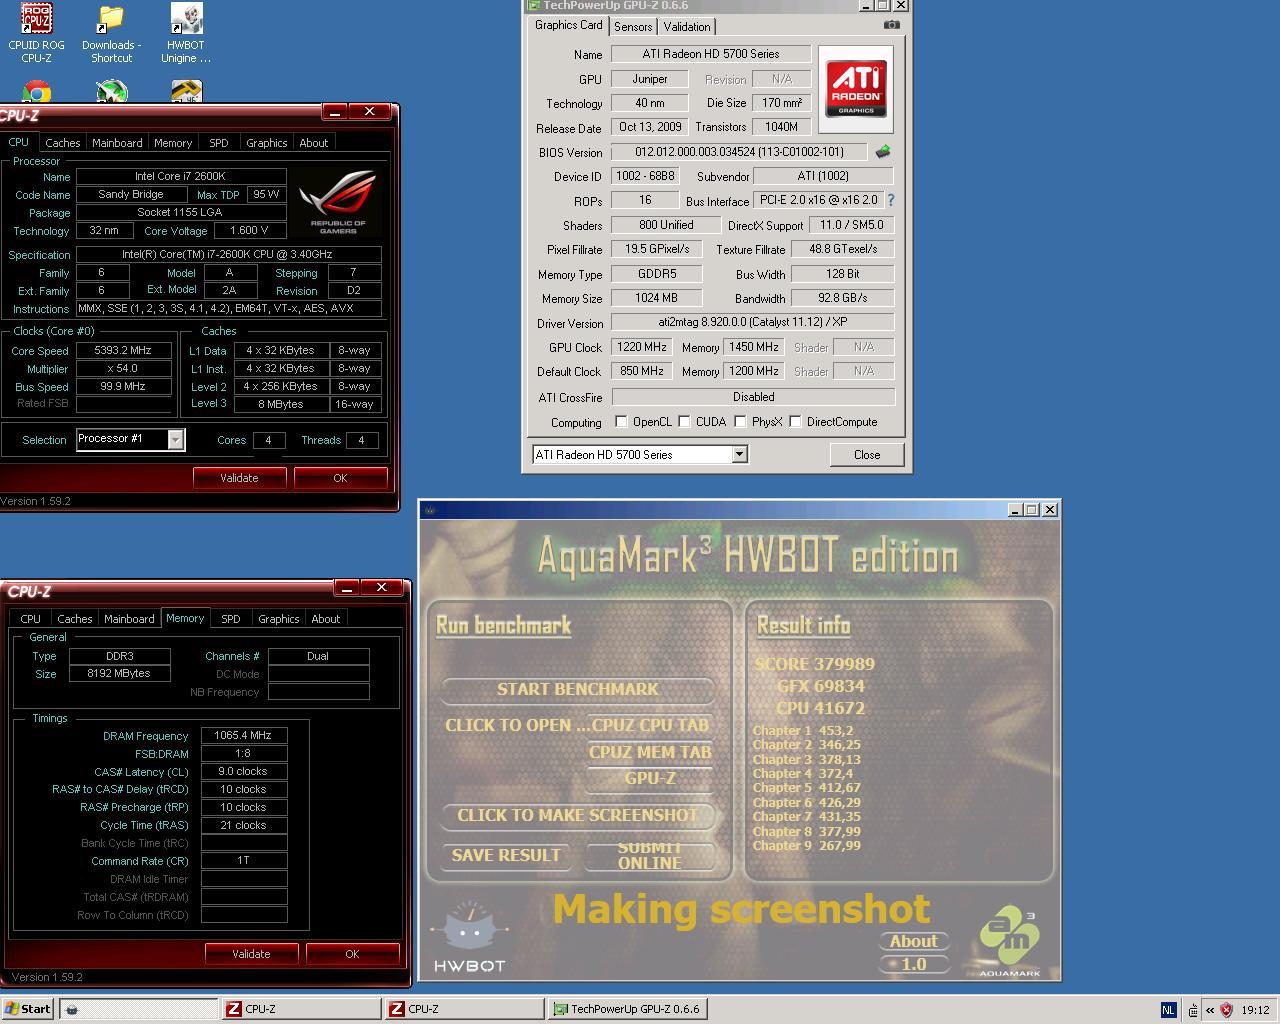
Task: Open Mainboard tab in lower CPU-Z
Action: 129,619
